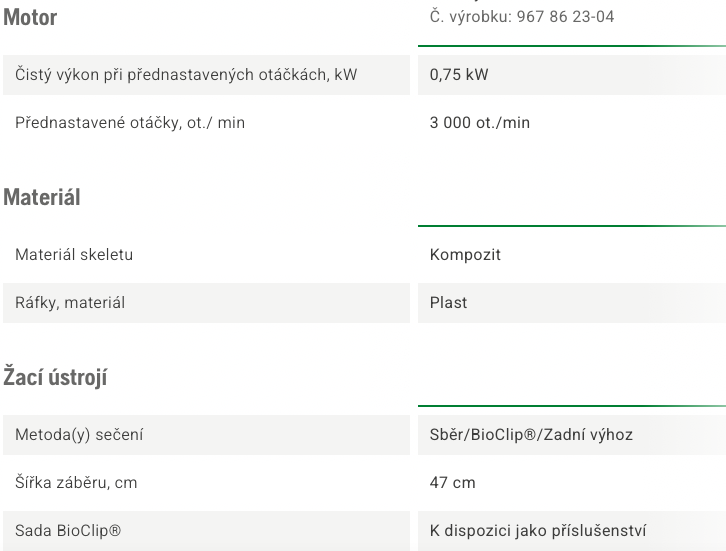Click the Ráfky, materiál row label

70,303
